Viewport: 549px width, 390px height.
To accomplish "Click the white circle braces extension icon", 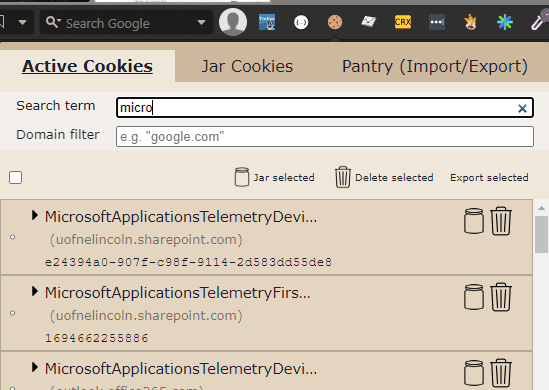I will (x=301, y=22).
